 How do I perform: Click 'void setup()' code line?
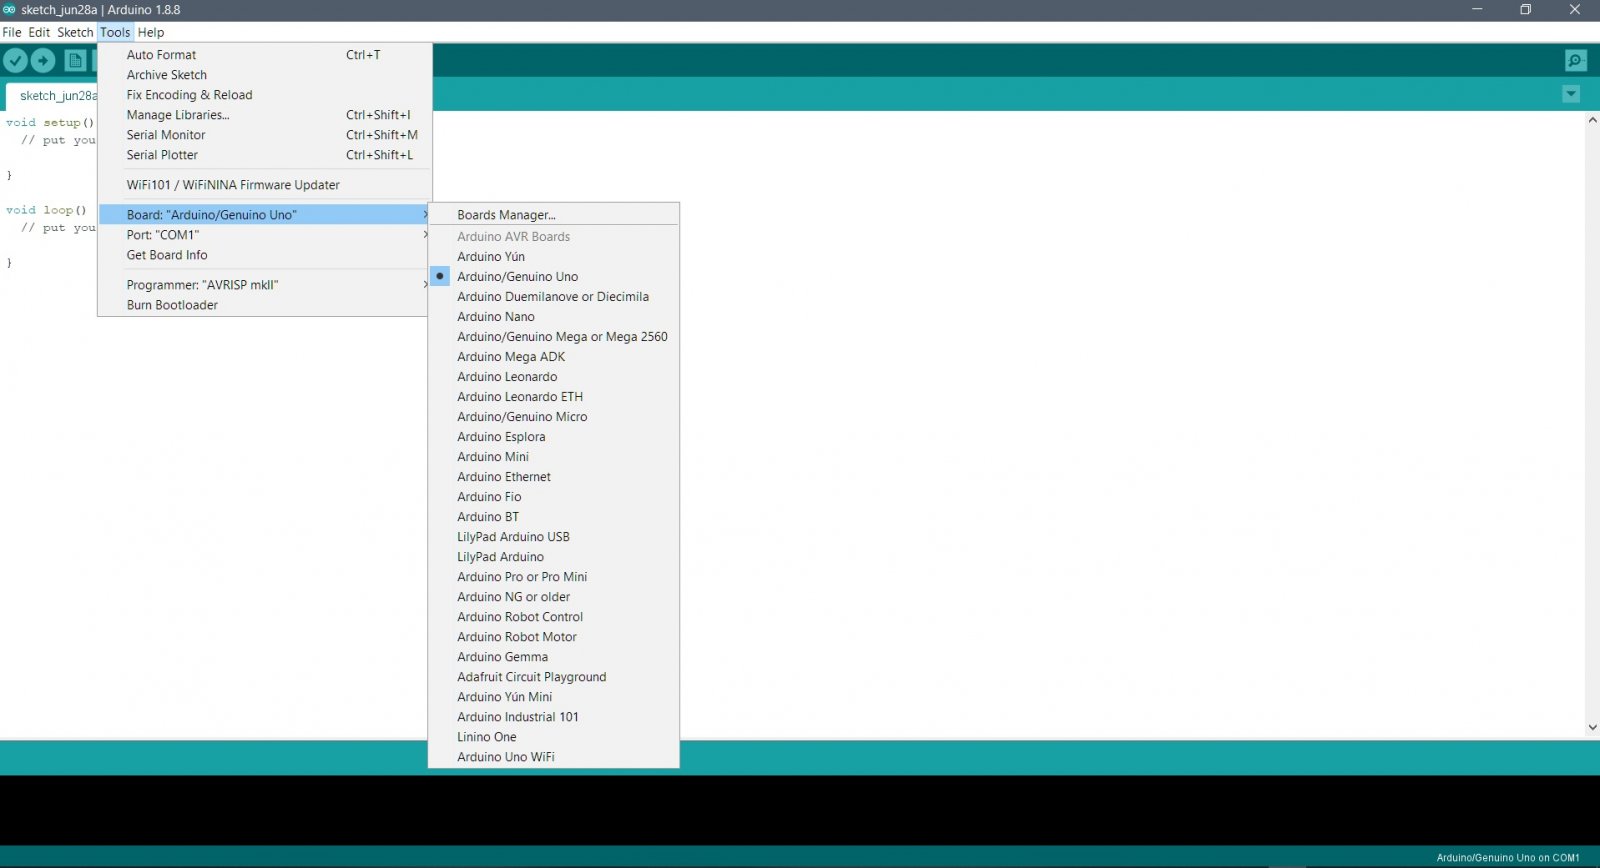point(50,122)
